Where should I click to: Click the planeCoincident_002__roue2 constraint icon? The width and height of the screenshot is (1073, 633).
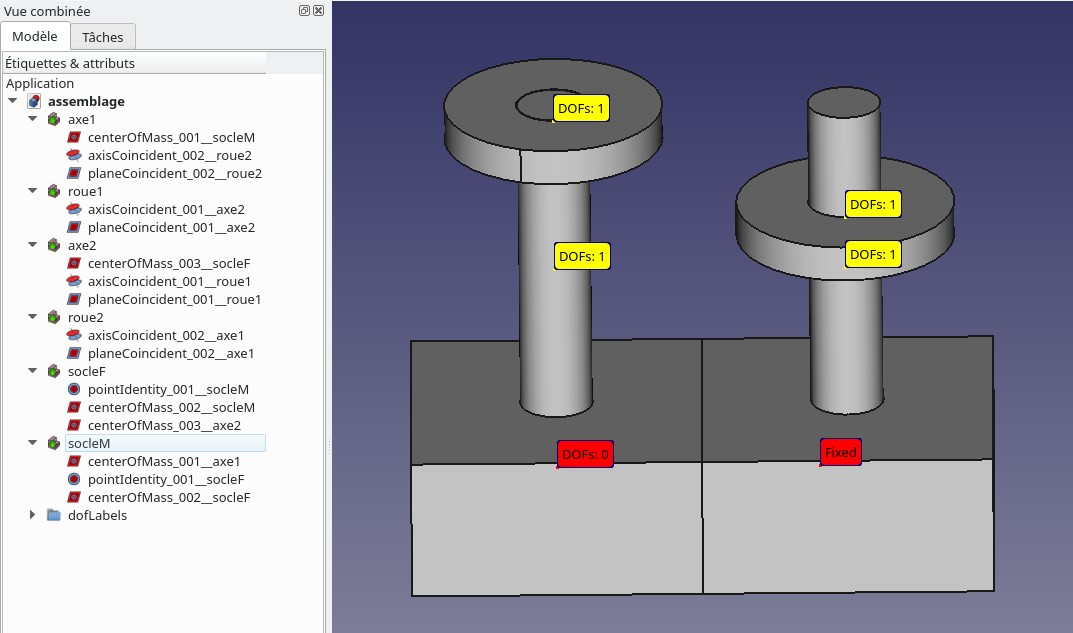tap(74, 174)
